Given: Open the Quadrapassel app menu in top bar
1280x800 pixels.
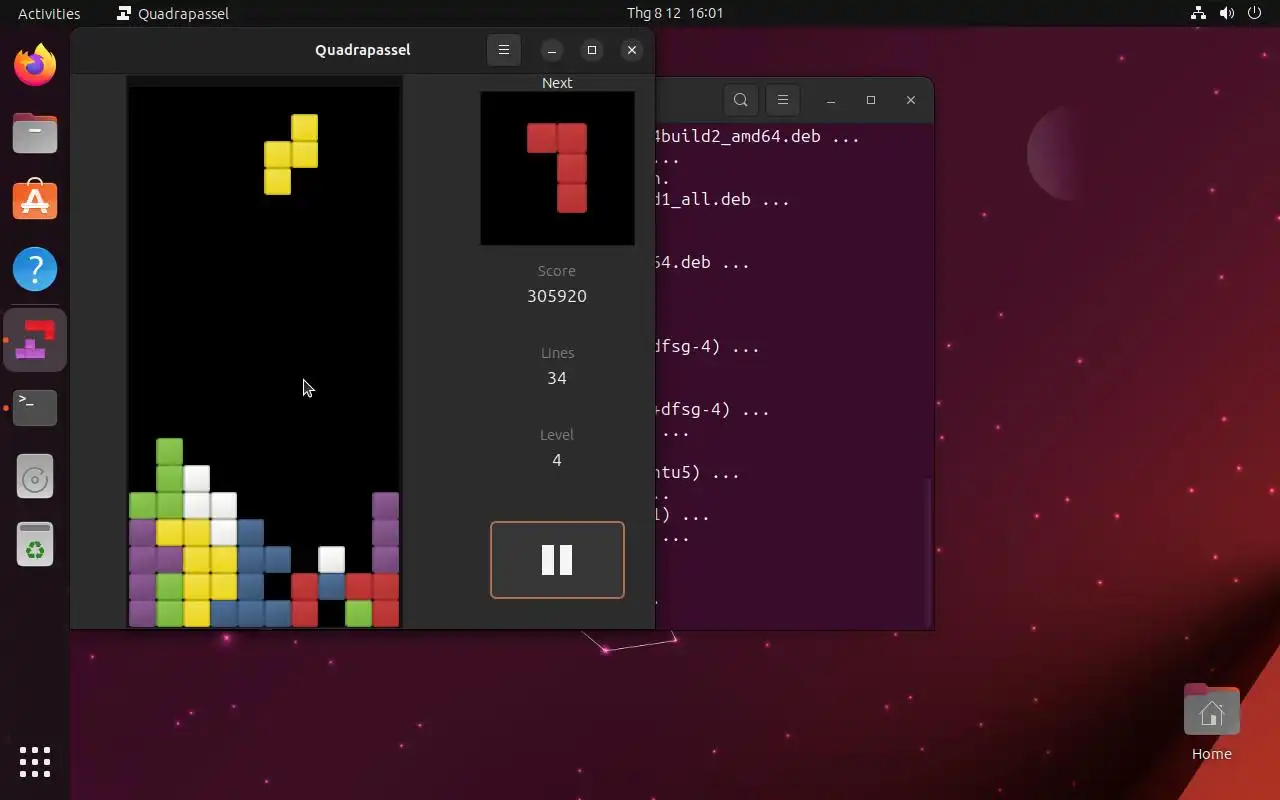Looking at the screenshot, I should [173, 13].
